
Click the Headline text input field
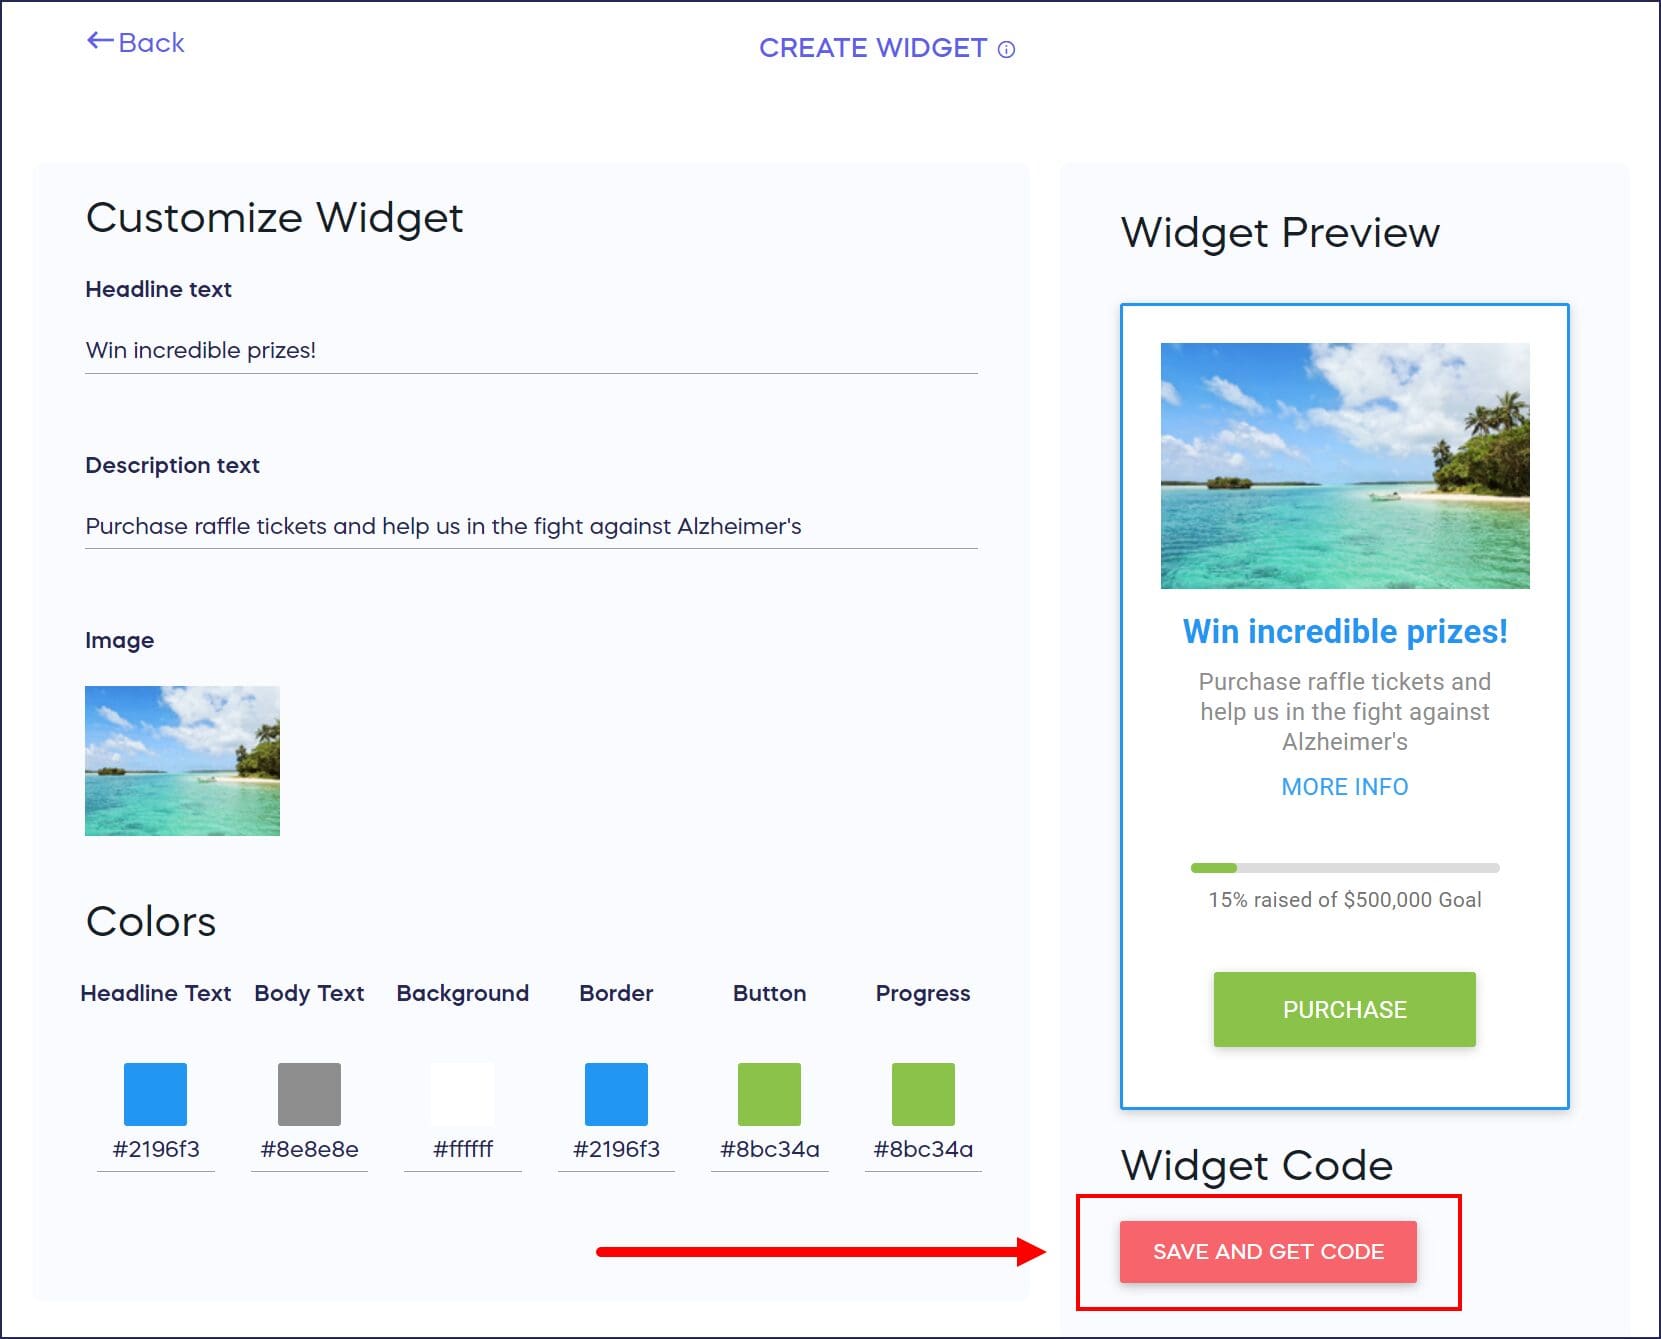tap(530, 351)
